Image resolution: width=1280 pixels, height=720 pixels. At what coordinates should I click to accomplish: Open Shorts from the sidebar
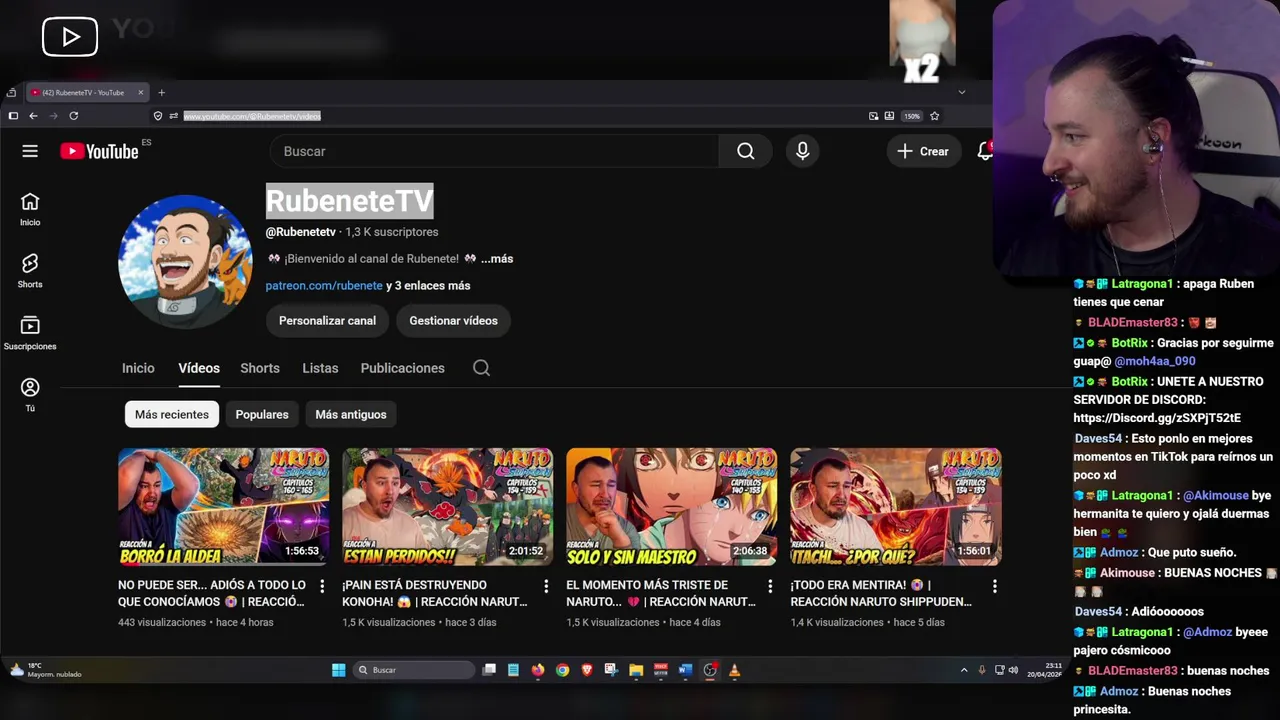point(30,271)
